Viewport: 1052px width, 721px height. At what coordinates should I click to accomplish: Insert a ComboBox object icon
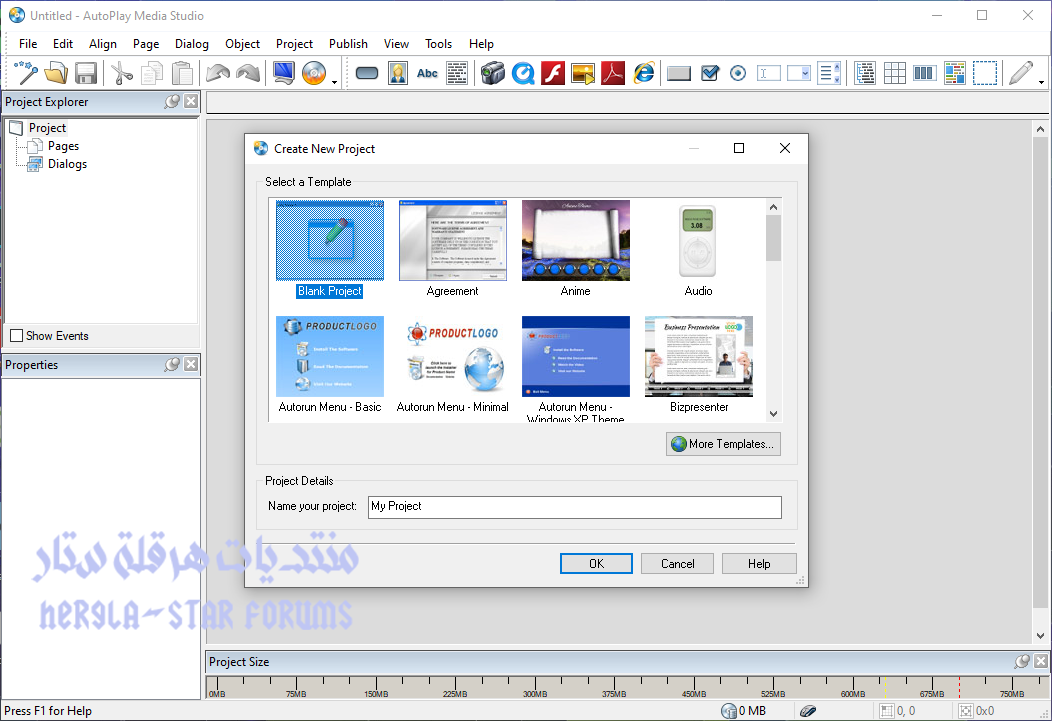click(x=798, y=72)
